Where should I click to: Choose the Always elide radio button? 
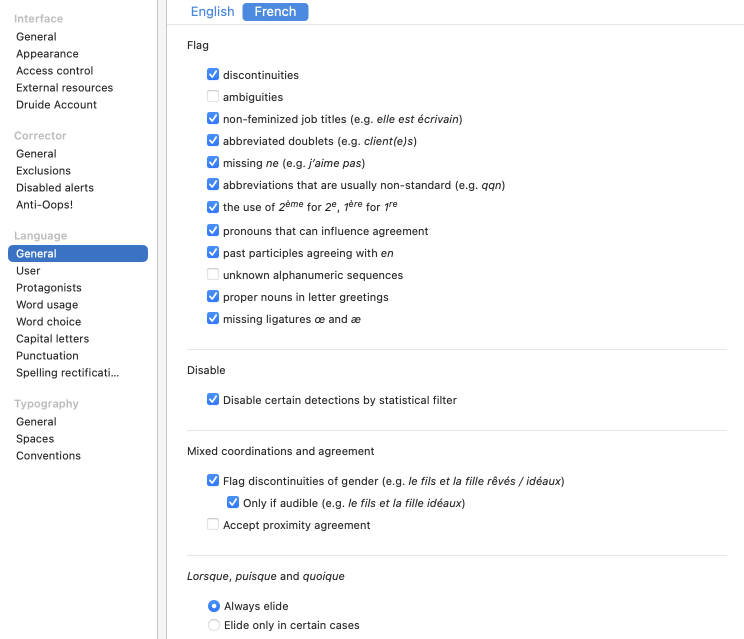(x=214, y=606)
